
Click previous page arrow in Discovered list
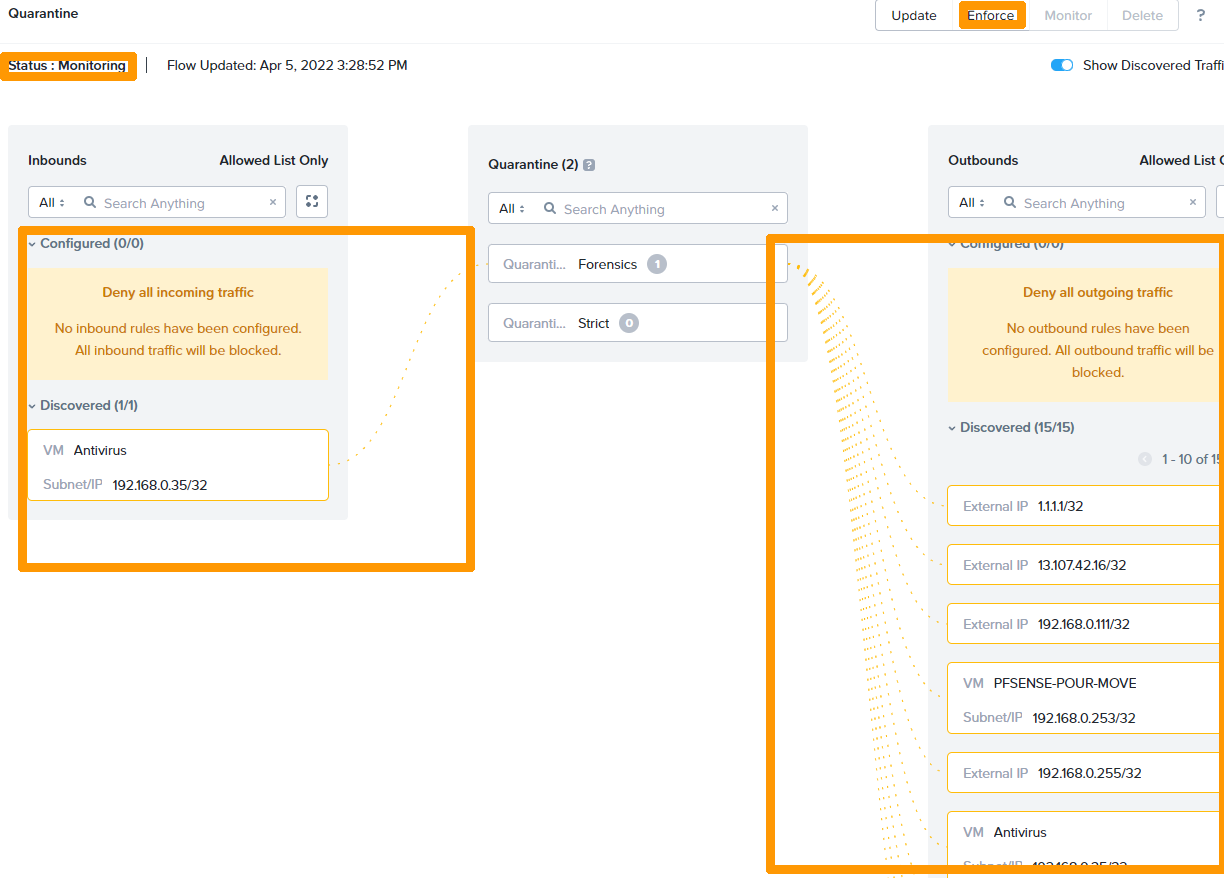pos(1145,459)
